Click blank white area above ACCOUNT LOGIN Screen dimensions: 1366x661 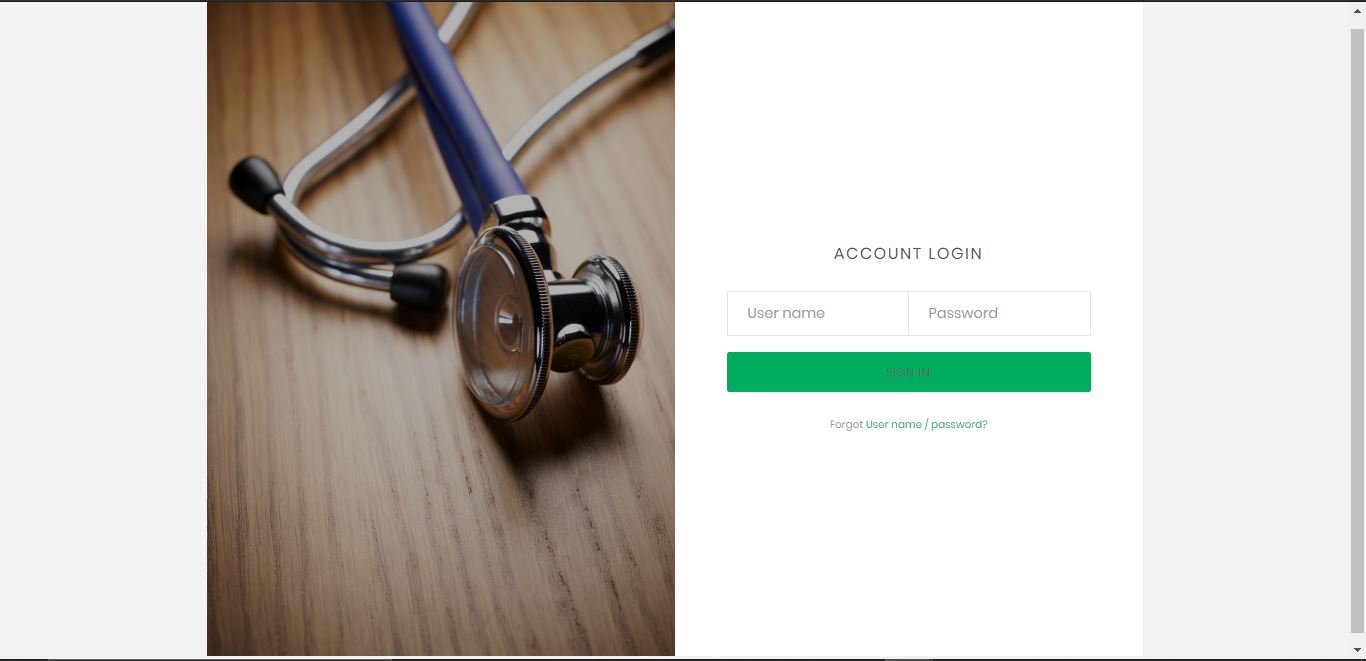(908, 120)
